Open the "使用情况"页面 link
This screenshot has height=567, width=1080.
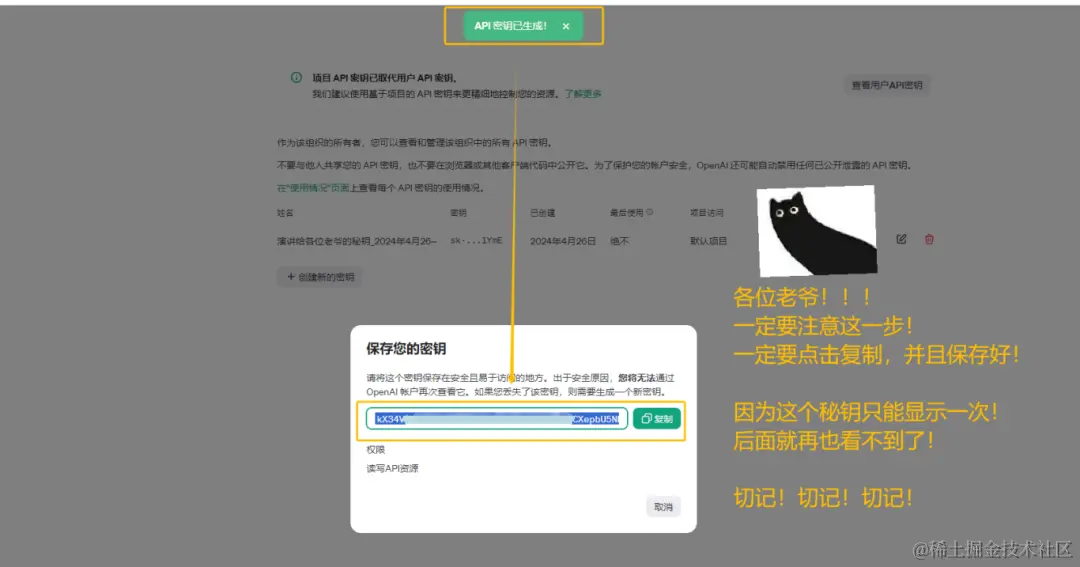point(313,187)
